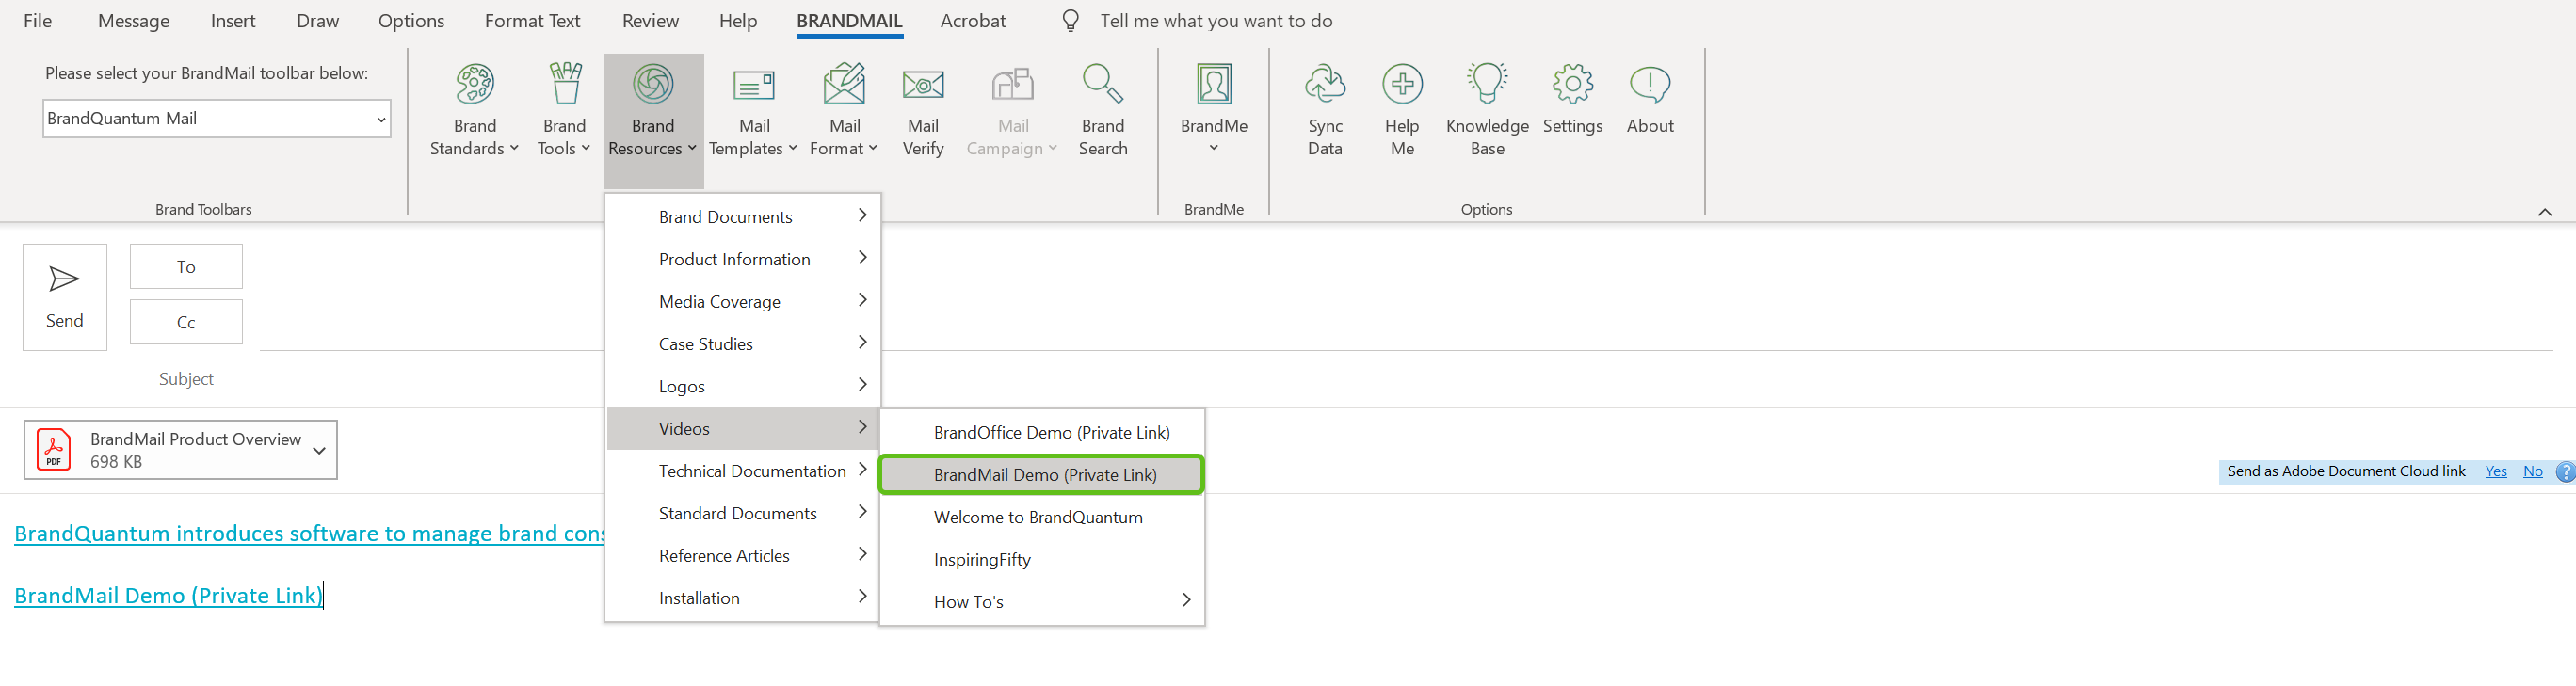Viewport: 2576px width, 686px height.
Task: Open BrandMail Demo hyperlink in message body
Action: [x=168, y=596]
